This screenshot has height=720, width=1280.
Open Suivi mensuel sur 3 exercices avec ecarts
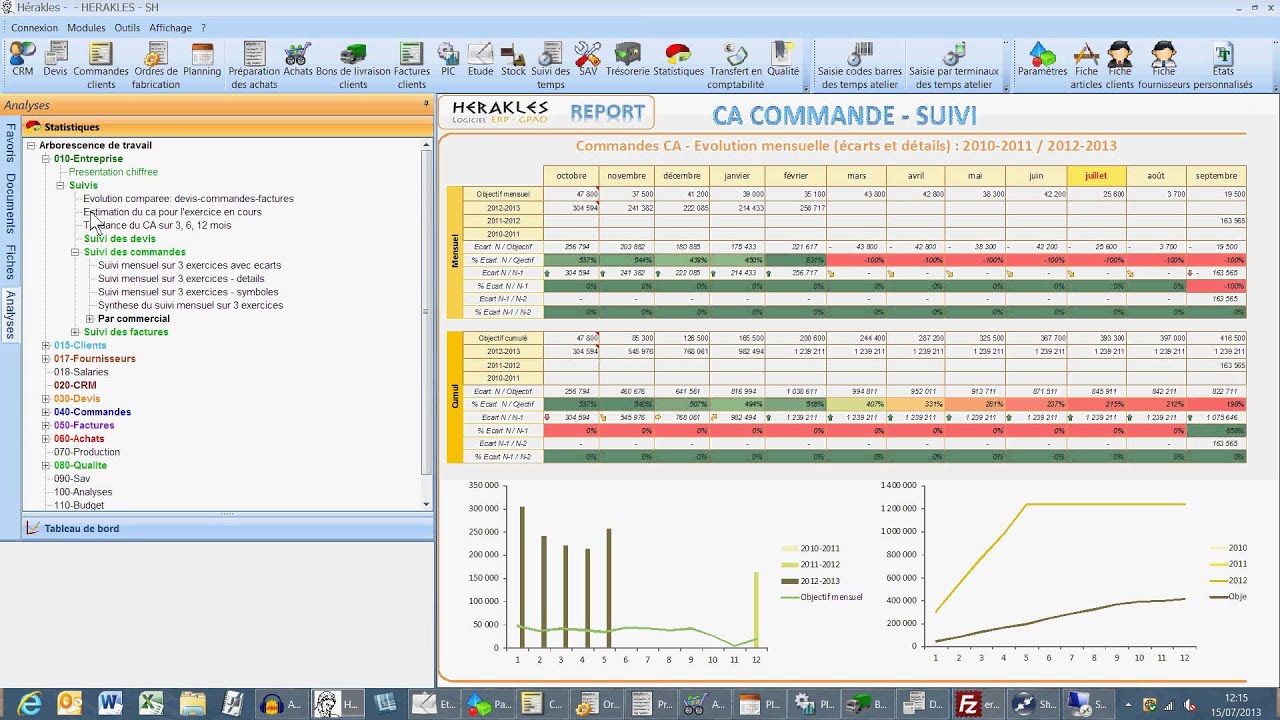(x=189, y=266)
